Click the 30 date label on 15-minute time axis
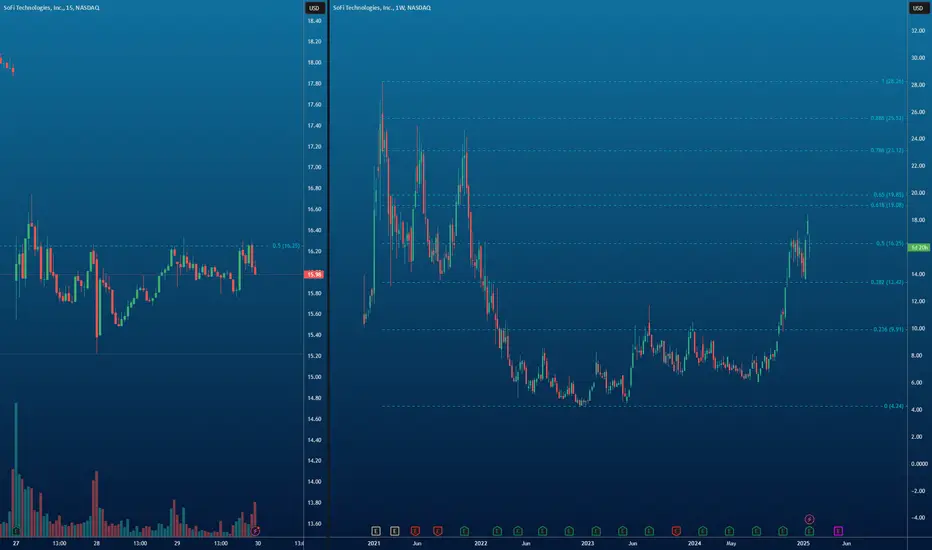Screen dimensions: 932x550 257,543
